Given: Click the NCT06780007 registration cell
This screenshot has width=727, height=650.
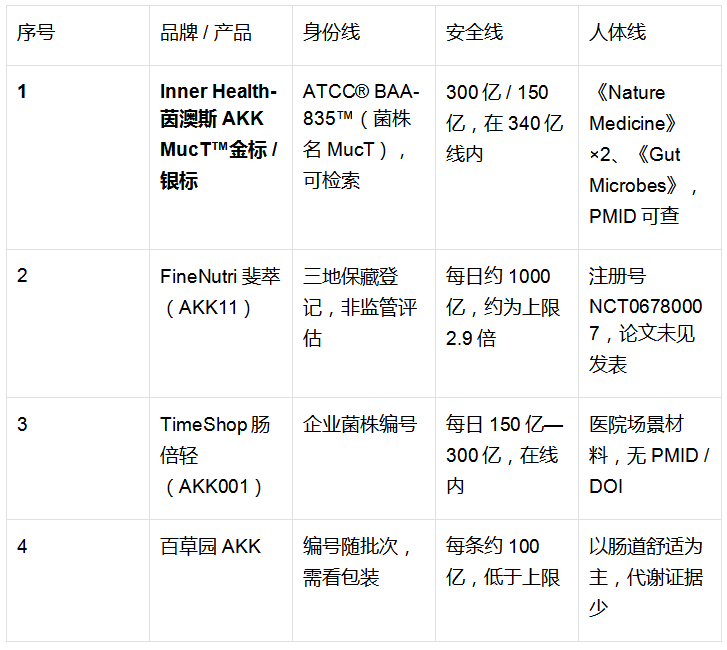Looking at the screenshot, I should tap(650, 323).
